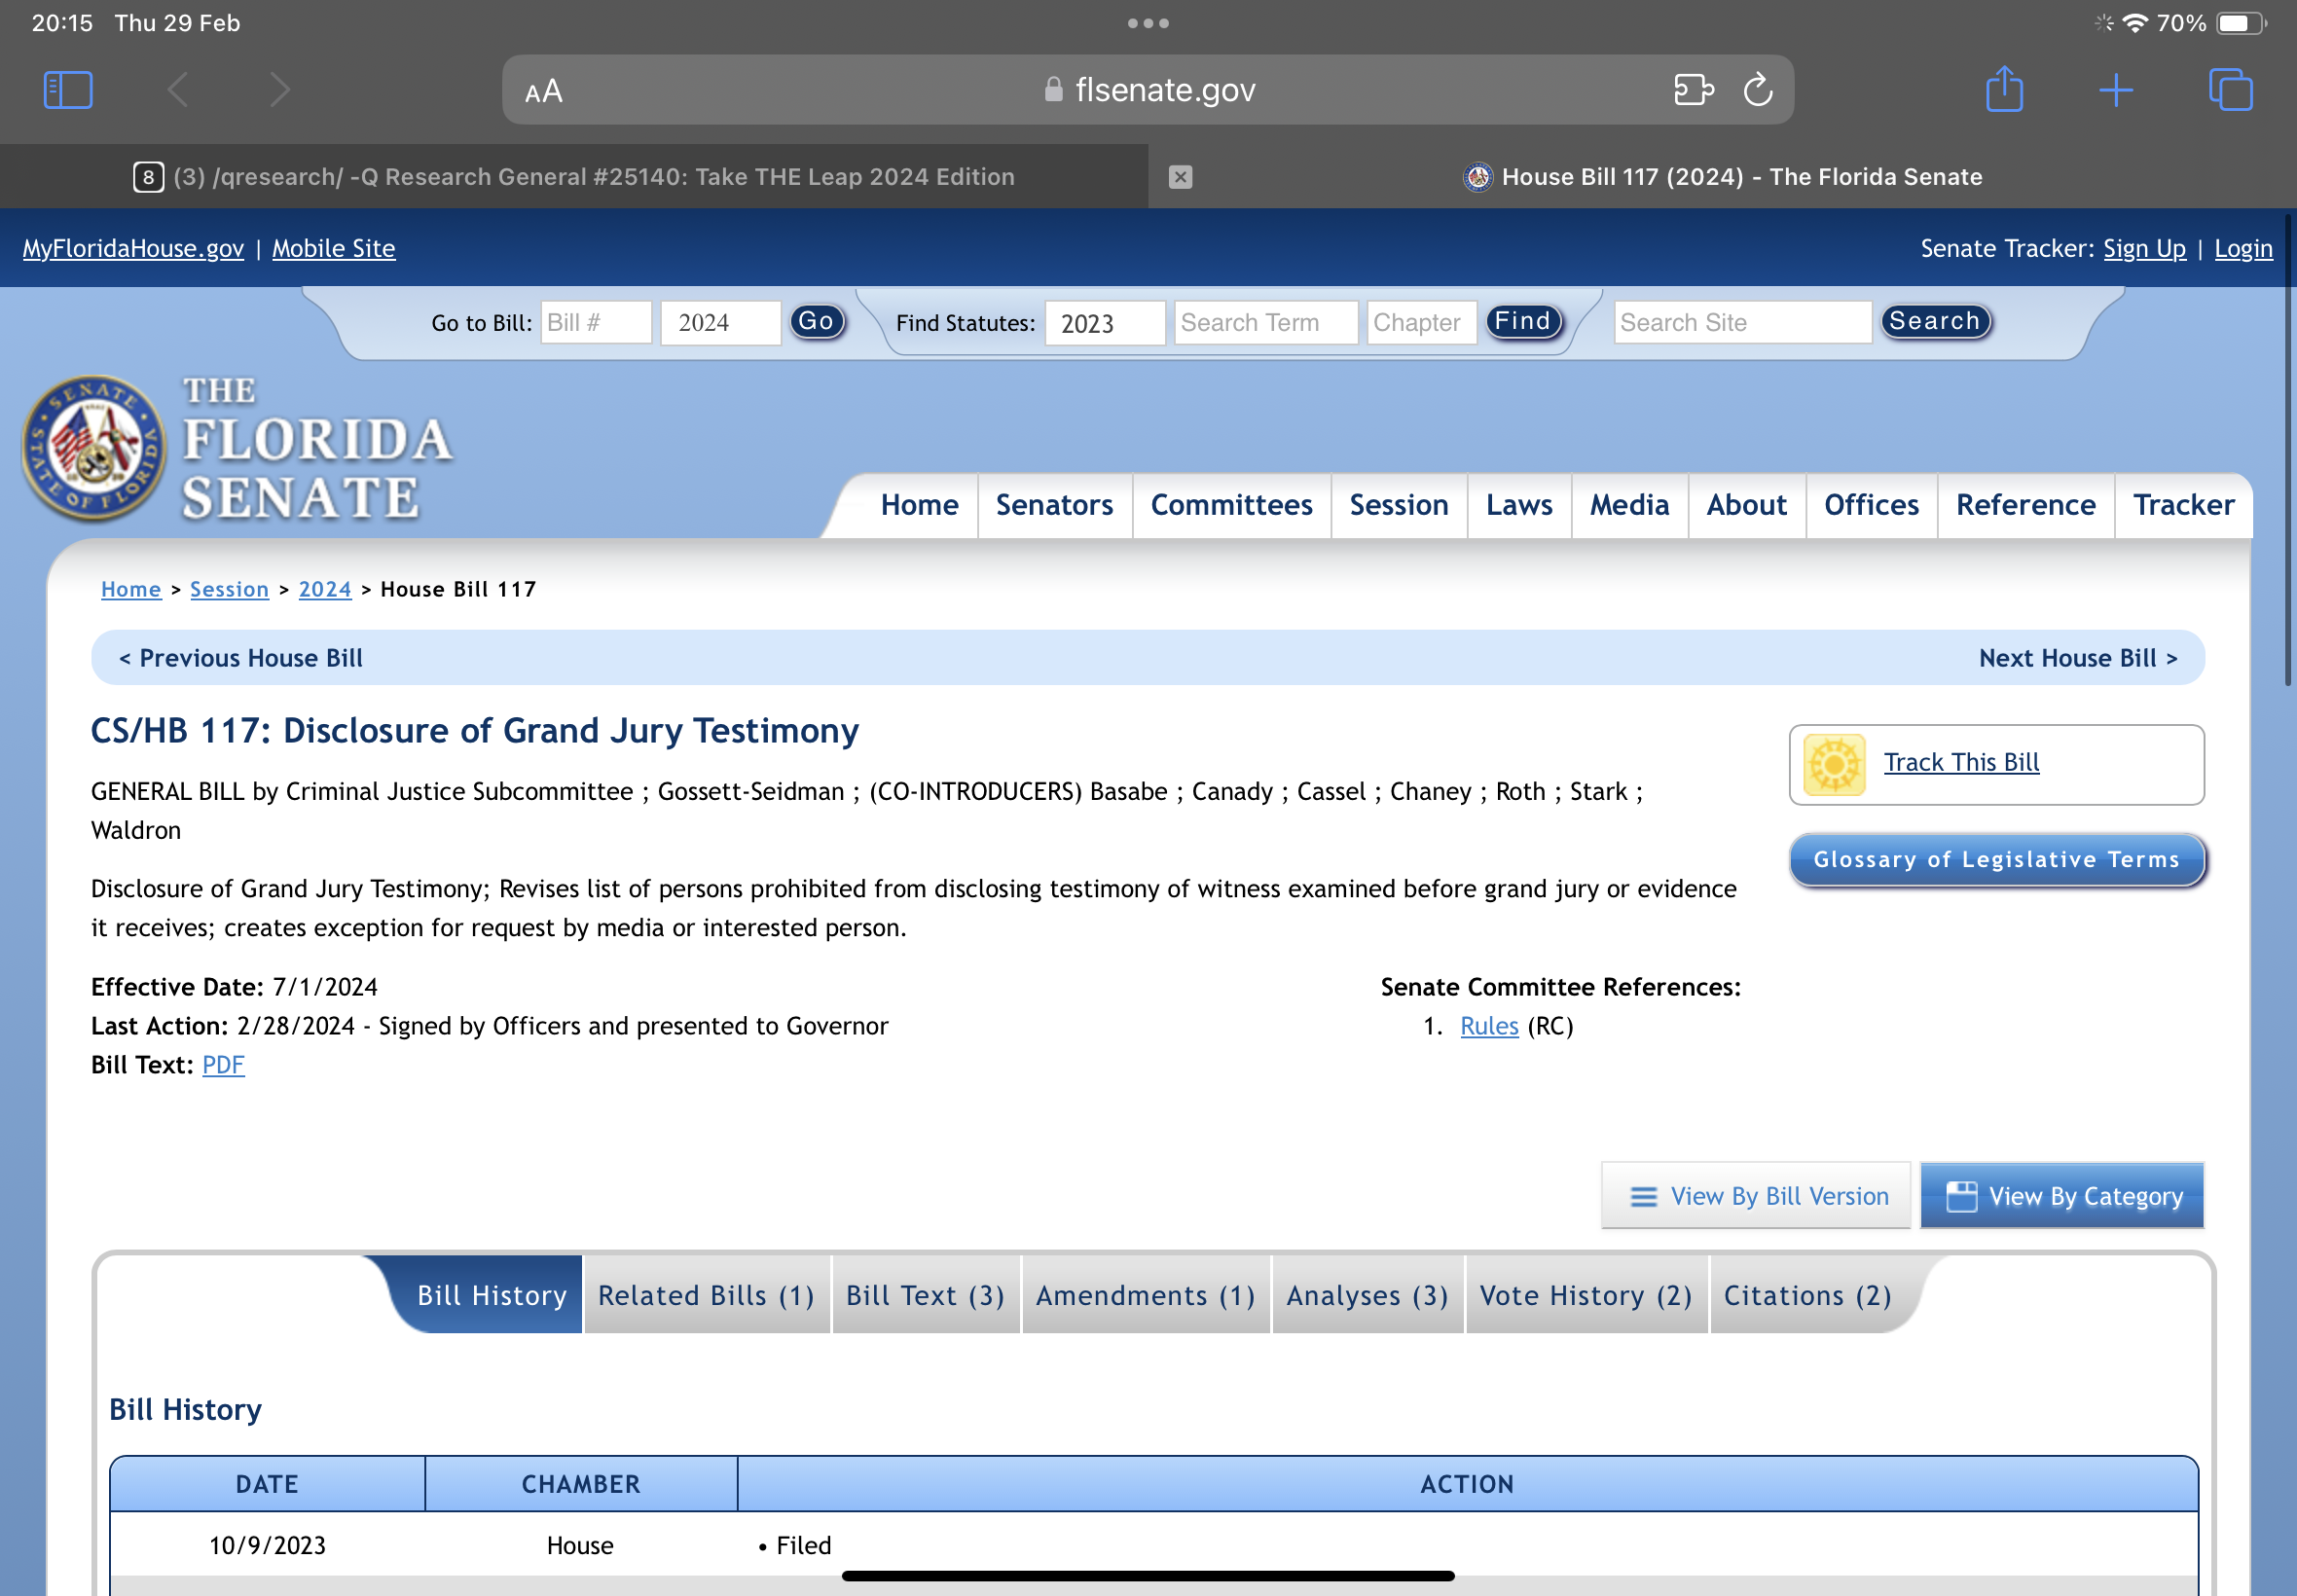Viewport: 2297px width, 1596px height.
Task: Open the Bill Text PDF link
Action: click(x=223, y=1065)
